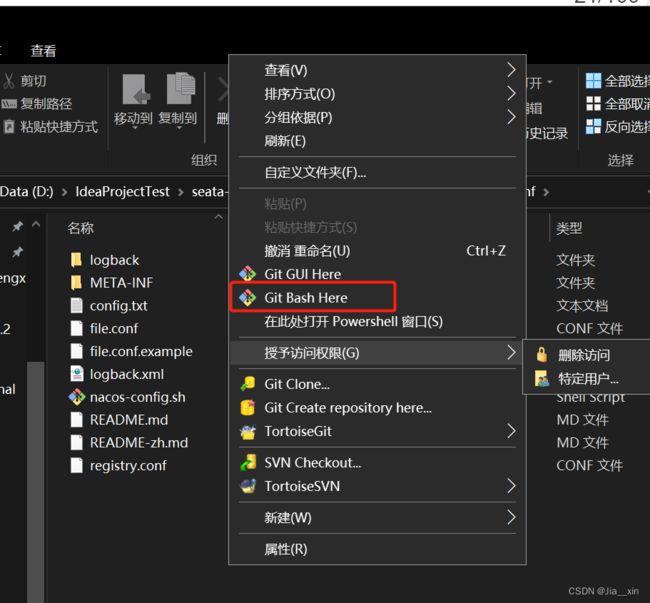This screenshot has width=650, height=603.
Task: Choose 在此处打开 Powershell 窗口(S)
Action: coord(376,321)
